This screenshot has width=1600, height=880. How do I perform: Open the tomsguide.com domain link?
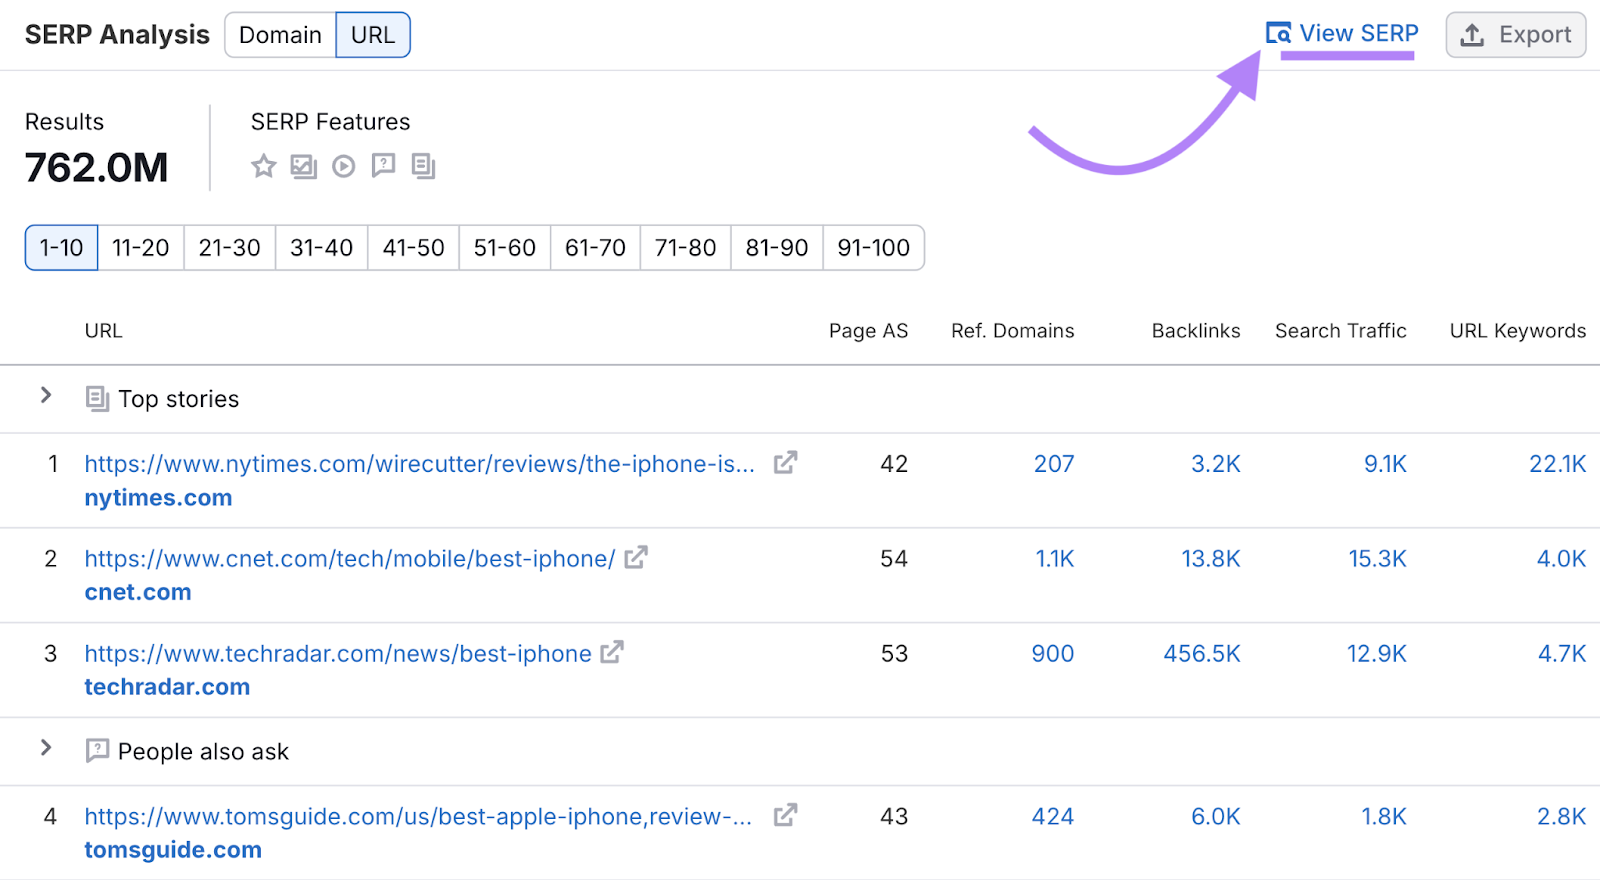coord(173,850)
